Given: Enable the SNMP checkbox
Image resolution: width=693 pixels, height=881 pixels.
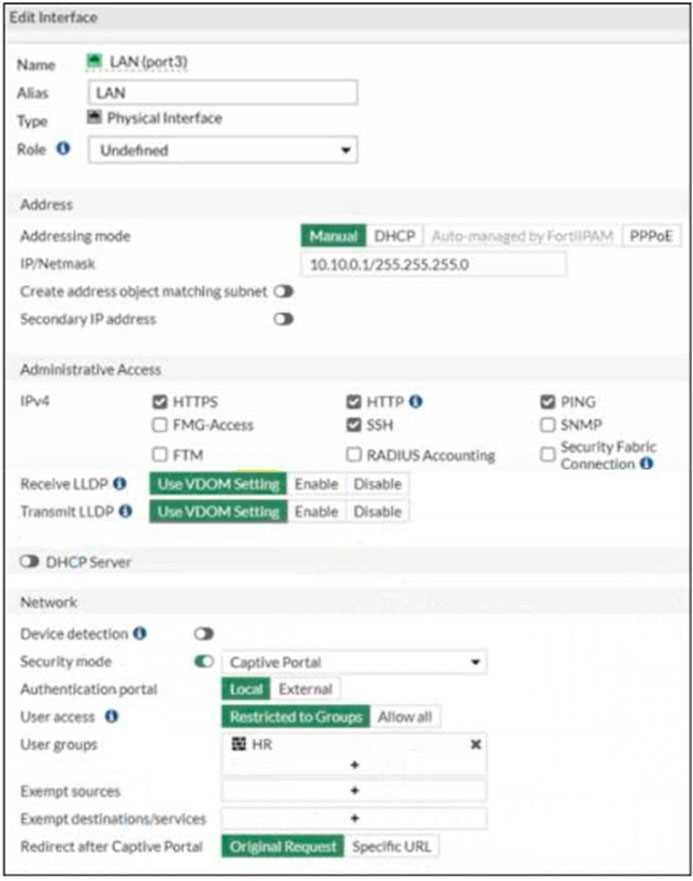Looking at the screenshot, I should (x=547, y=425).
